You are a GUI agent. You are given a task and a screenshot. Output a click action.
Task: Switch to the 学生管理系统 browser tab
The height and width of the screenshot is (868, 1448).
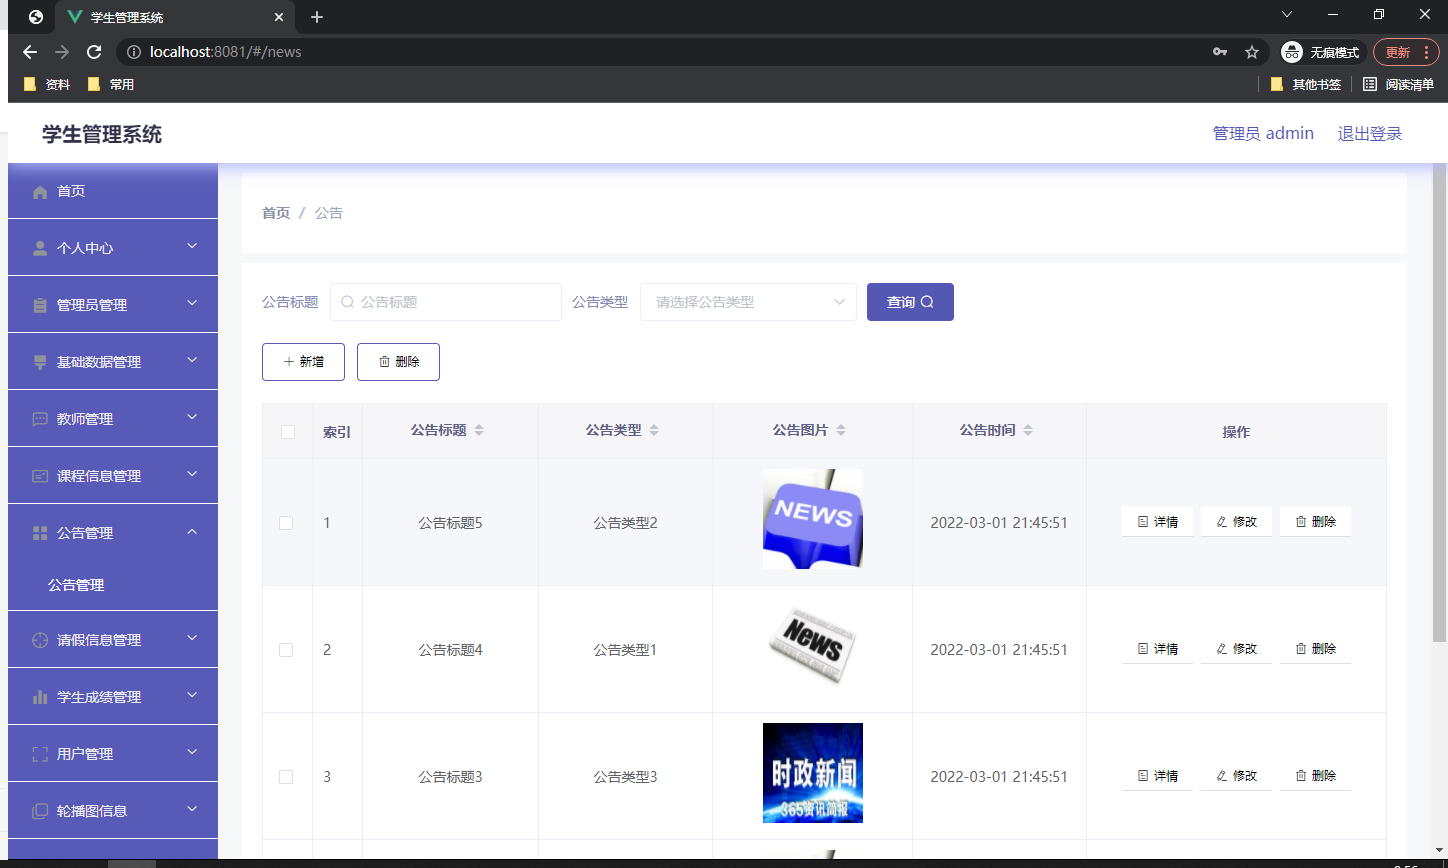click(175, 17)
